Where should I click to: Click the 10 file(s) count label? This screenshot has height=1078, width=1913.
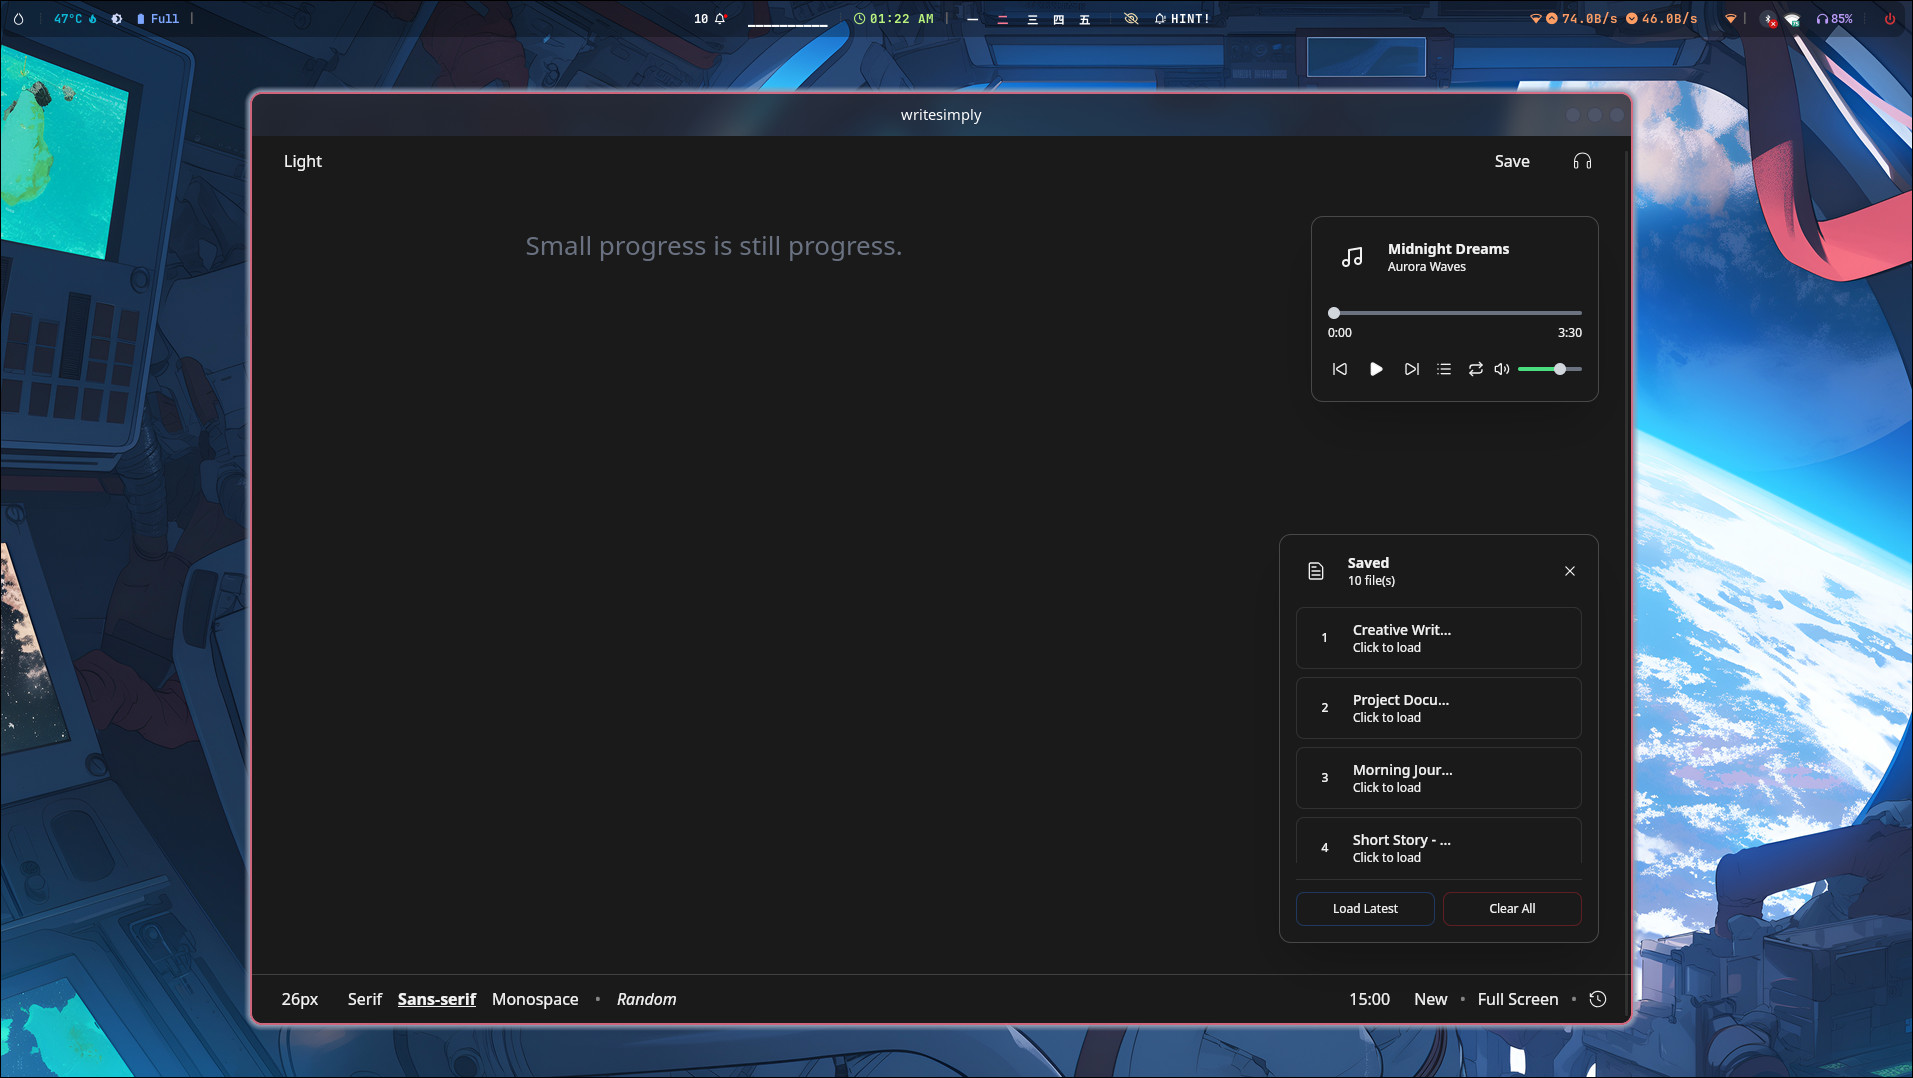[x=1371, y=581]
